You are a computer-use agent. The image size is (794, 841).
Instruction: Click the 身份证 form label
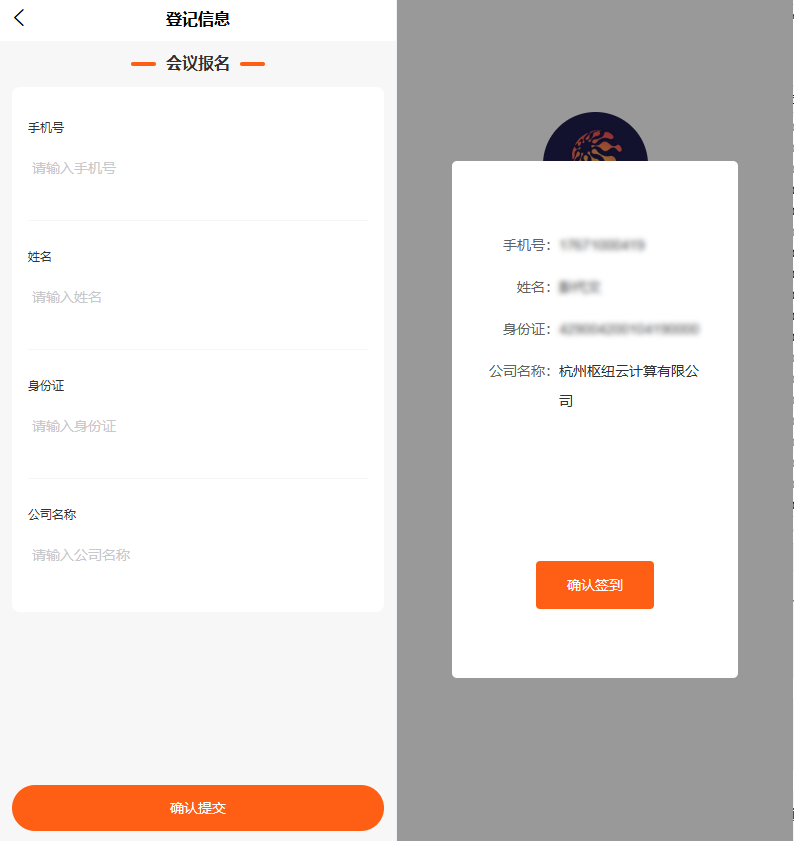click(x=46, y=386)
